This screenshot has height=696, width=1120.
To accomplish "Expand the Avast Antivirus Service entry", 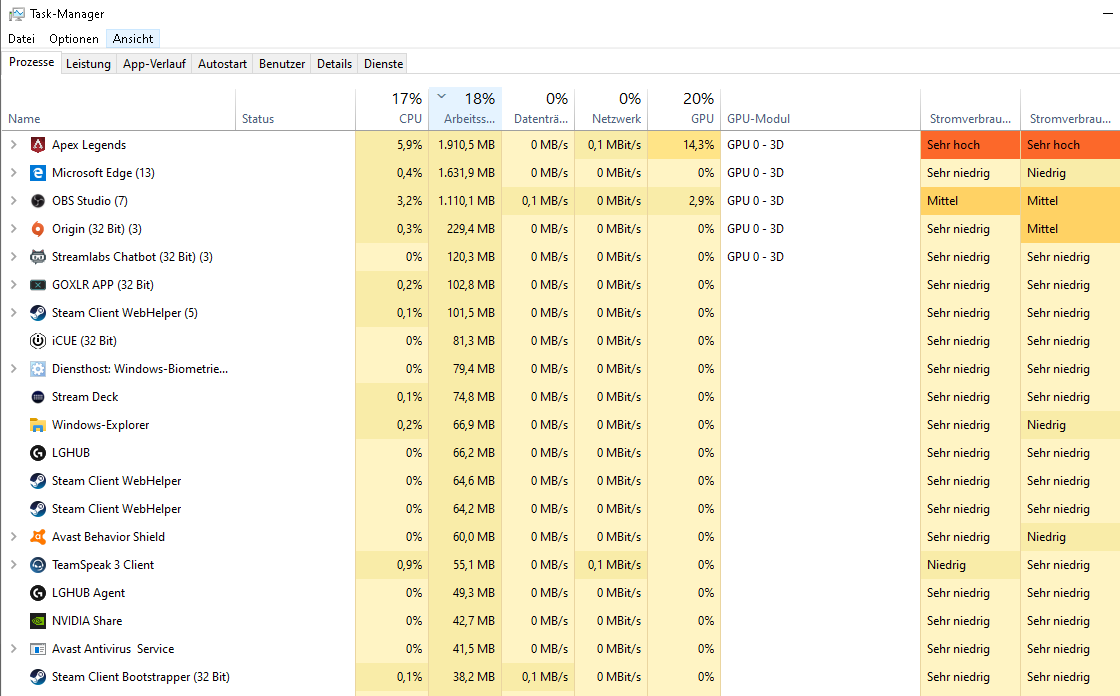I will point(14,649).
